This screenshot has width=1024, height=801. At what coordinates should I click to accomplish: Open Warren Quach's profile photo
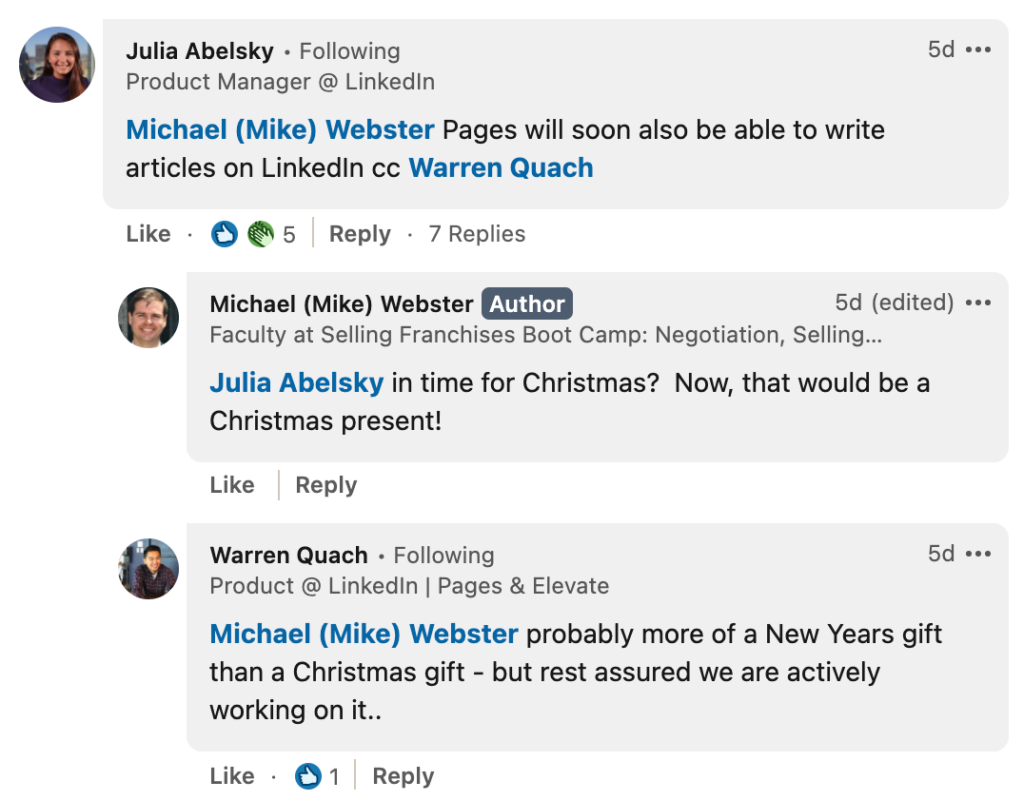[x=148, y=569]
